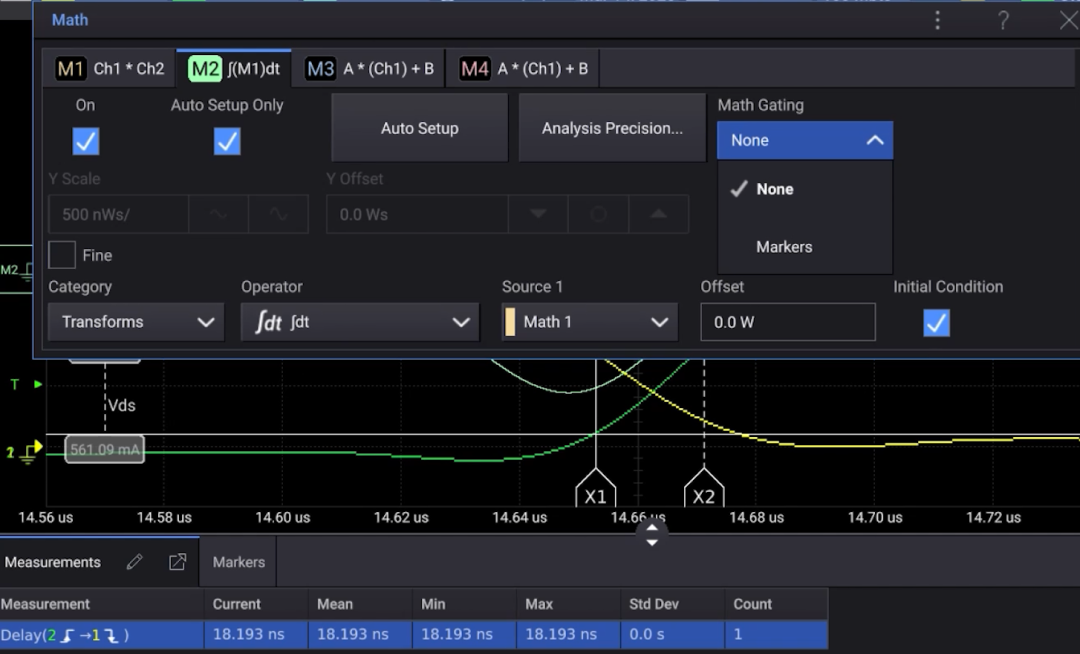Click the Std Dev value 0.0 s
Image resolution: width=1080 pixels, height=654 pixels.
(x=647, y=634)
